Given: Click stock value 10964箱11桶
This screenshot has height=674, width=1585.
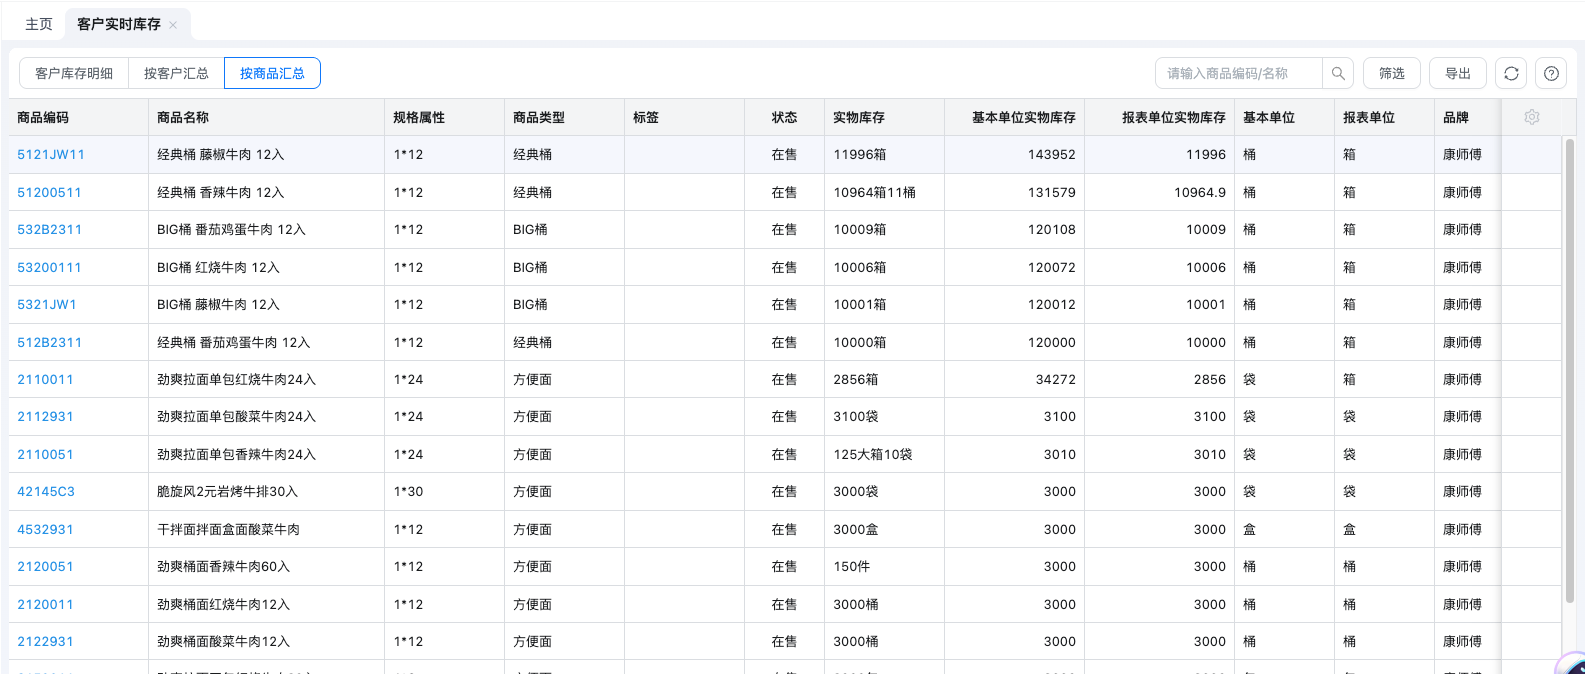Looking at the screenshot, I should click(875, 192).
